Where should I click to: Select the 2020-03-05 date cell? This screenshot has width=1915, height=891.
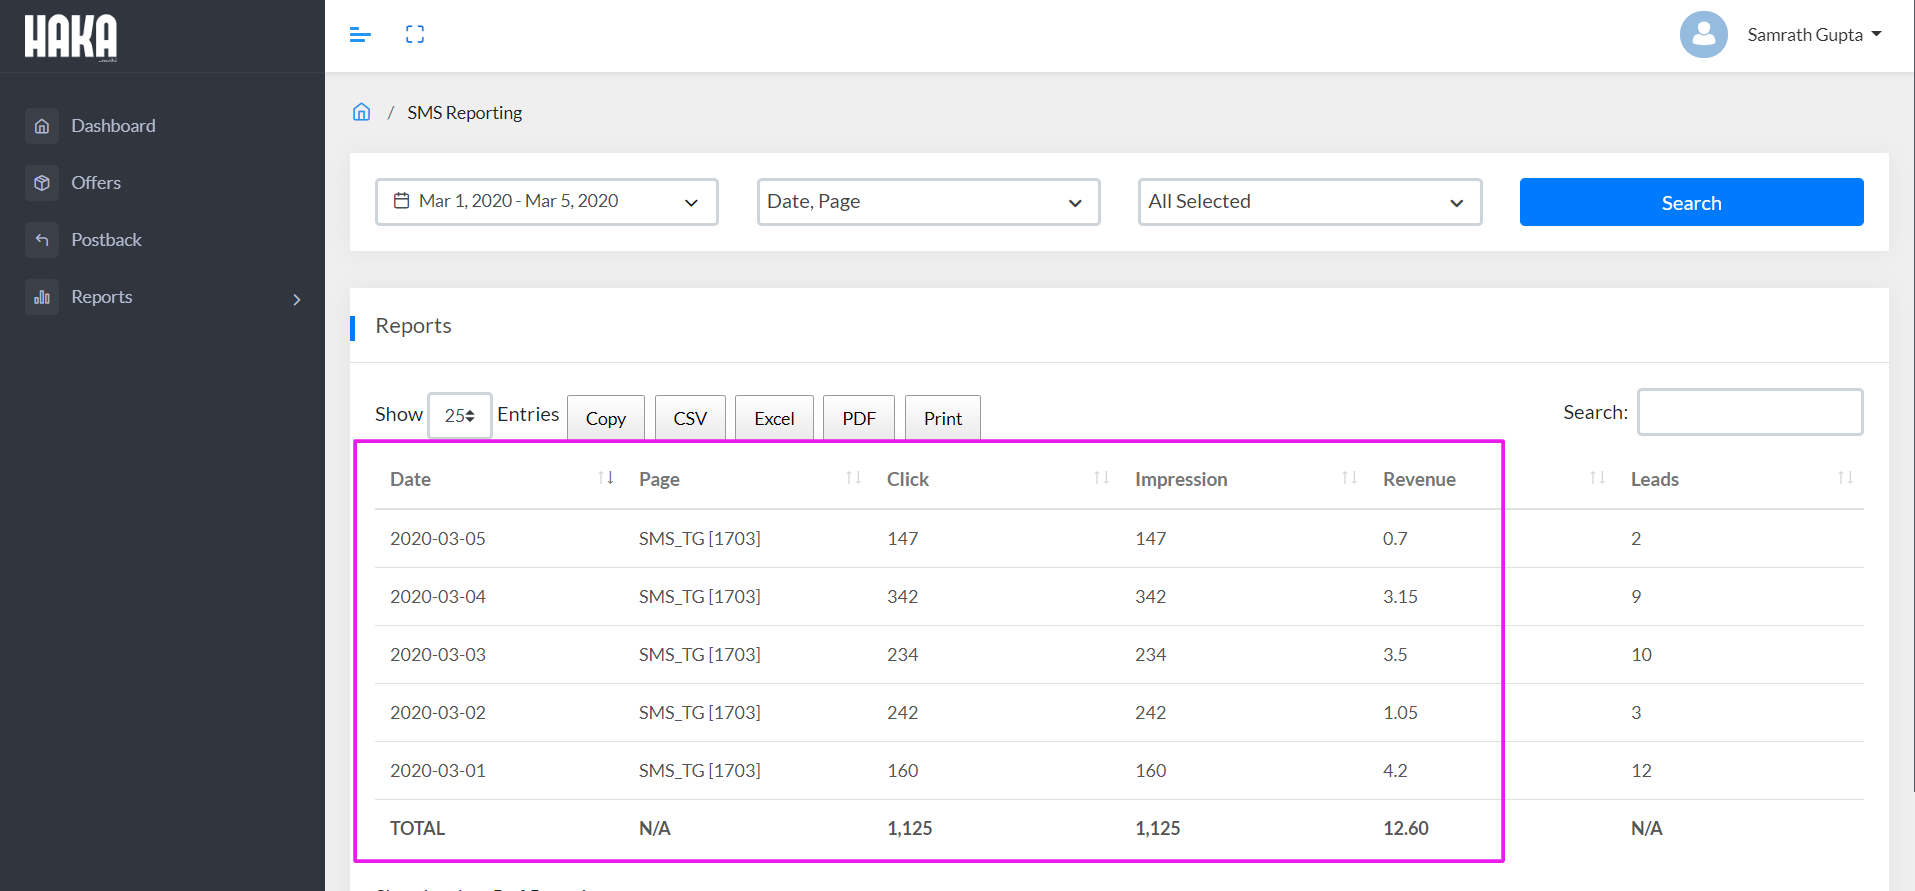438,538
